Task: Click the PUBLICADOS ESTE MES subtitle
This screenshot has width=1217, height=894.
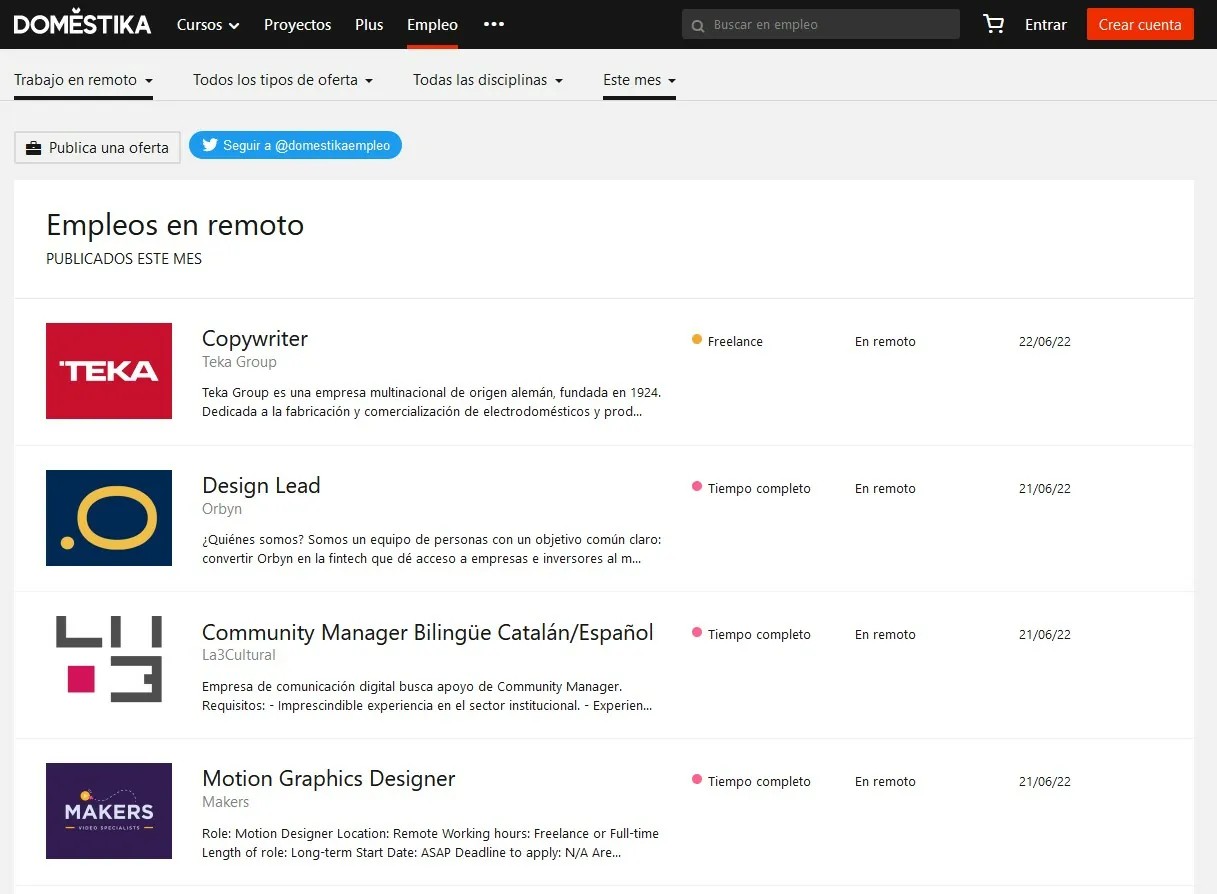Action: [x=124, y=259]
